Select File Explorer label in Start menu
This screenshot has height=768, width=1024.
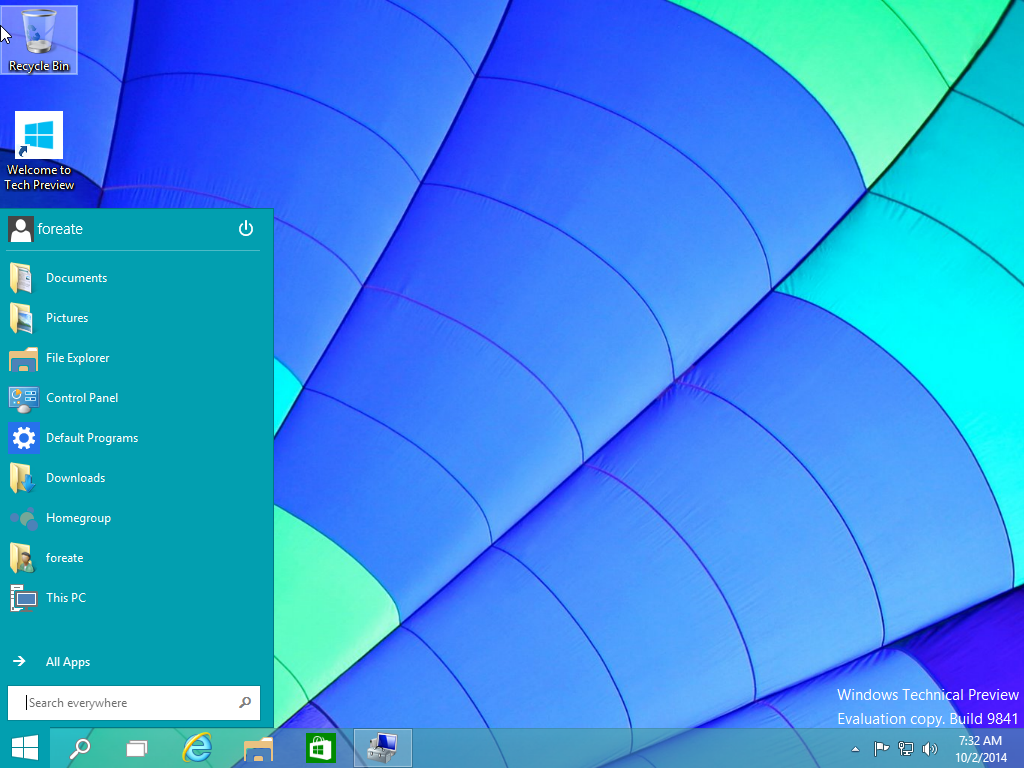78,358
